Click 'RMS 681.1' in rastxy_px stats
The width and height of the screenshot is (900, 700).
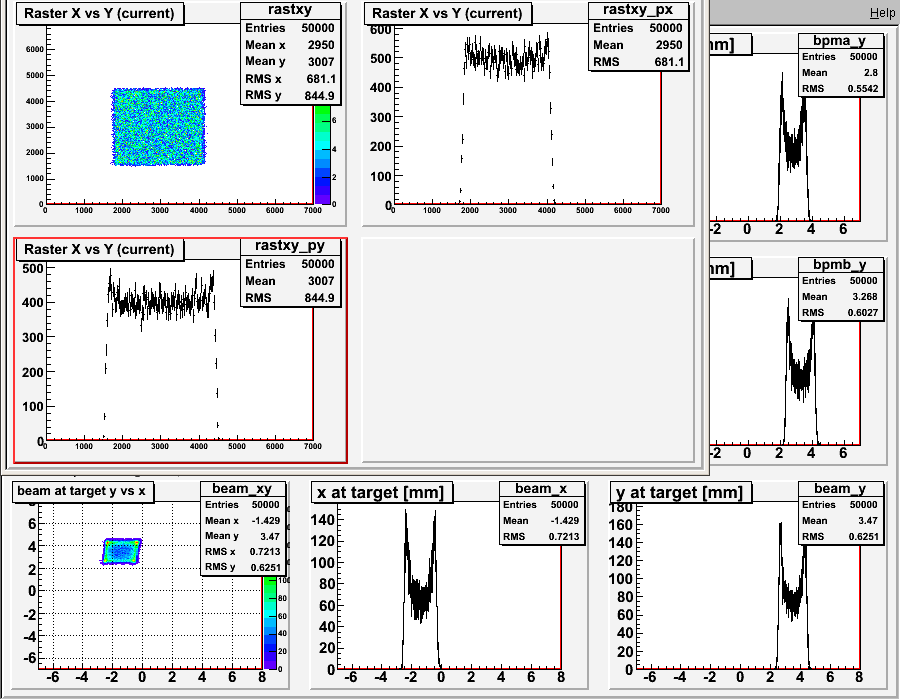coord(638,61)
